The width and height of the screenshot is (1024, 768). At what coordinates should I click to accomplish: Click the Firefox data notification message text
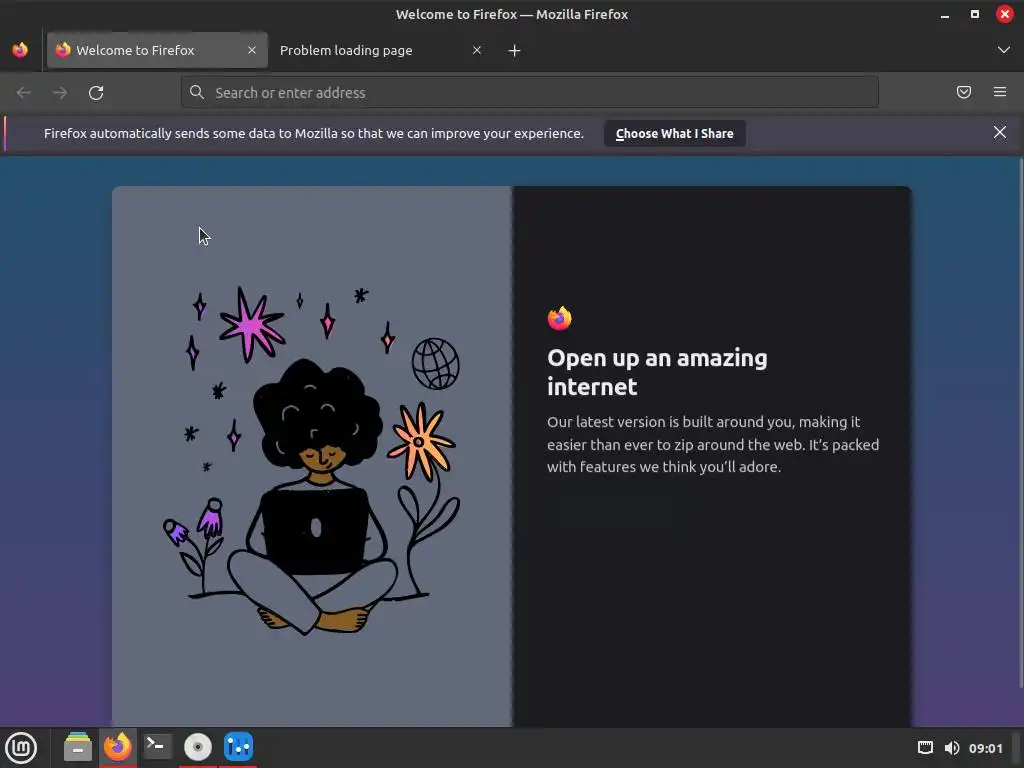point(313,133)
